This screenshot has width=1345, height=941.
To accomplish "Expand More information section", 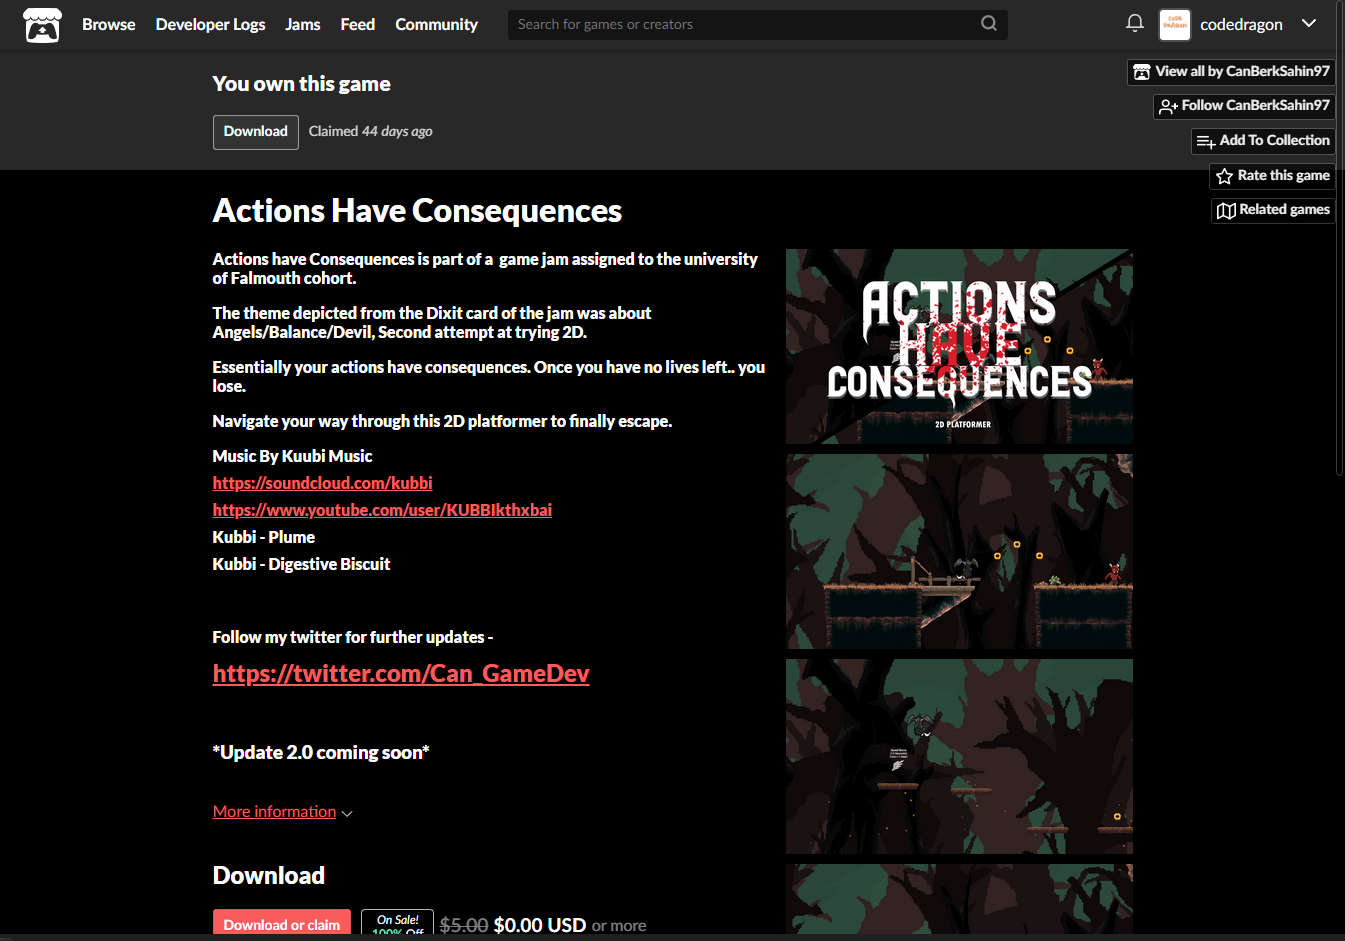I will tap(282, 812).
